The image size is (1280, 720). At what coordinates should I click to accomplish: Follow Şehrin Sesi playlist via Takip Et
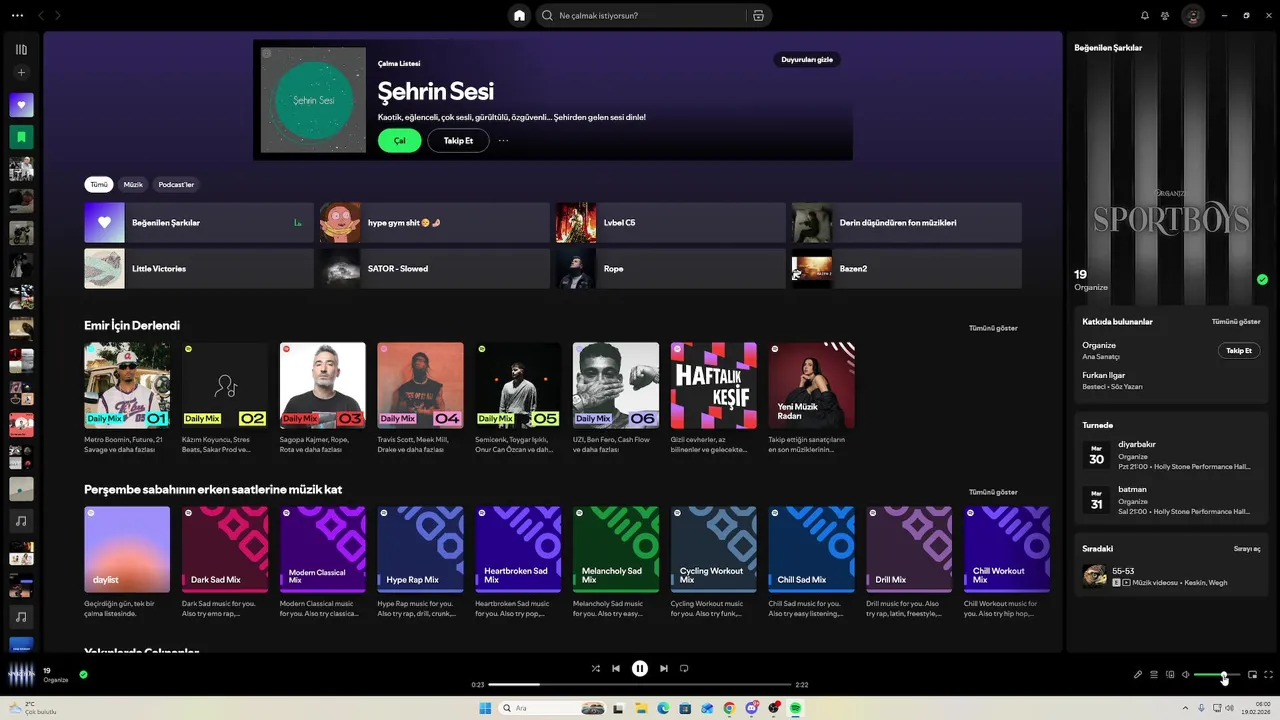click(x=458, y=141)
